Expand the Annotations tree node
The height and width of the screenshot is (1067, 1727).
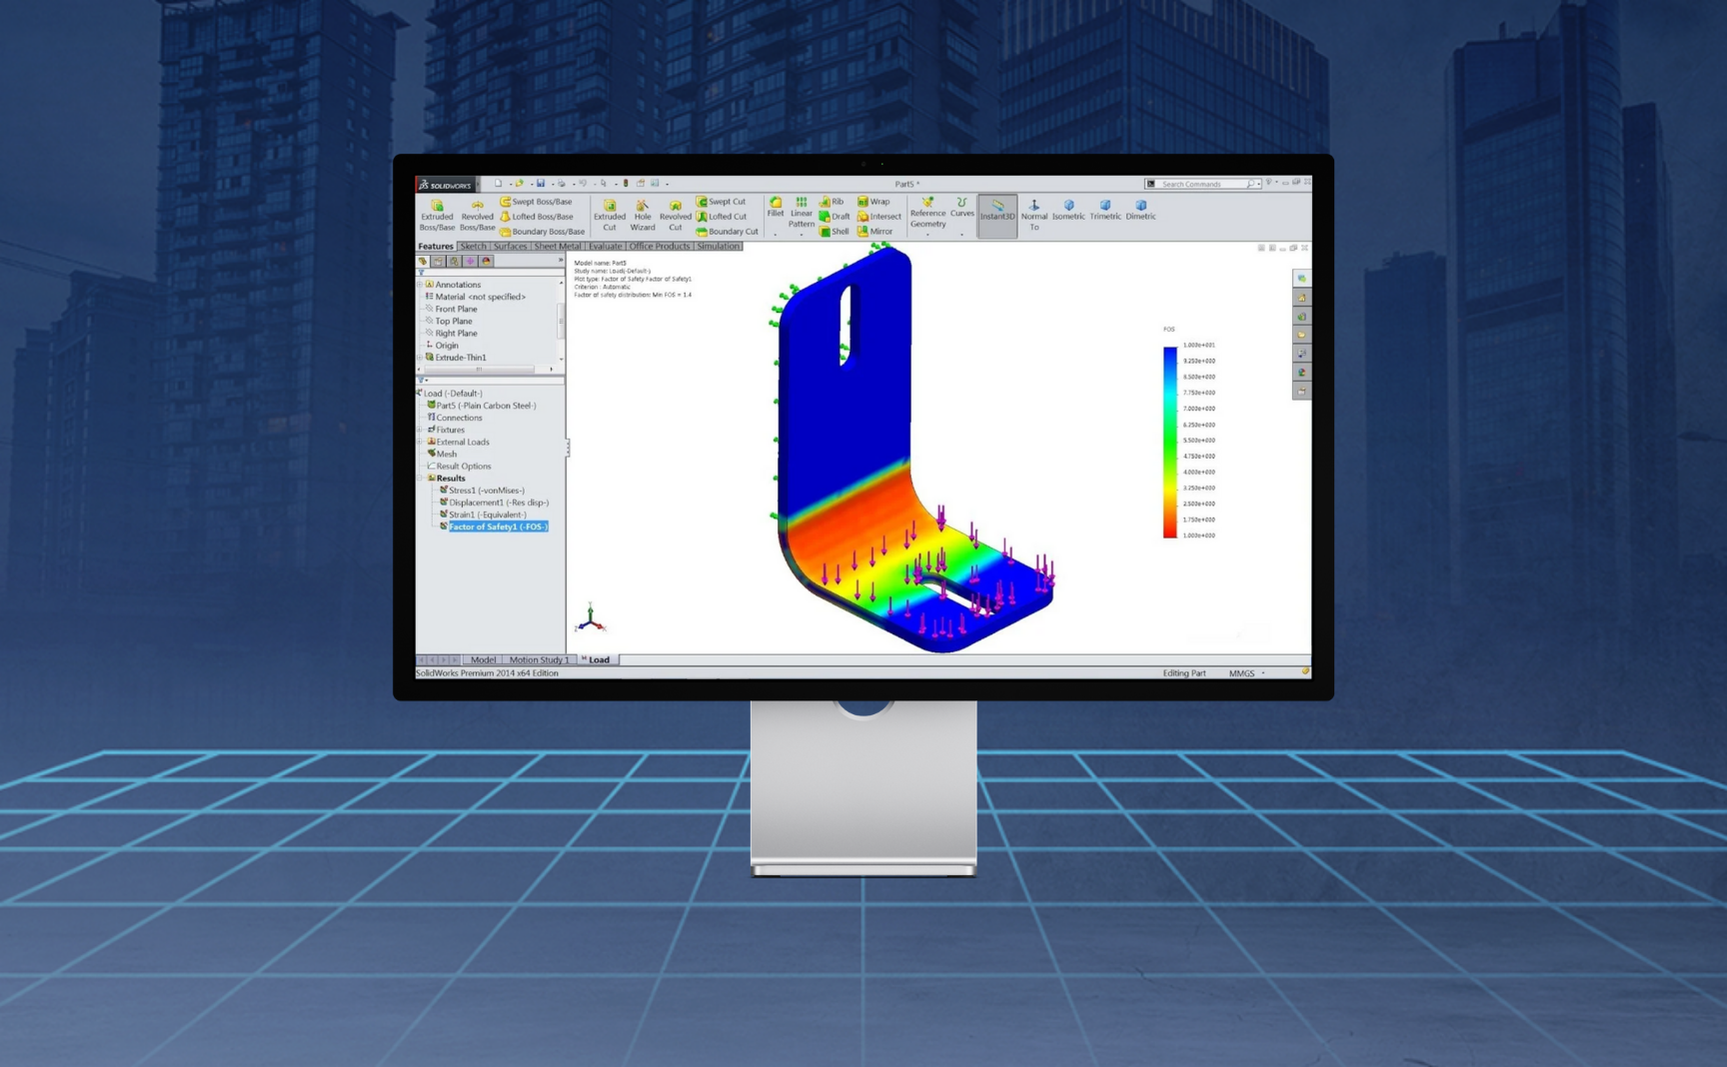pyautogui.click(x=420, y=284)
